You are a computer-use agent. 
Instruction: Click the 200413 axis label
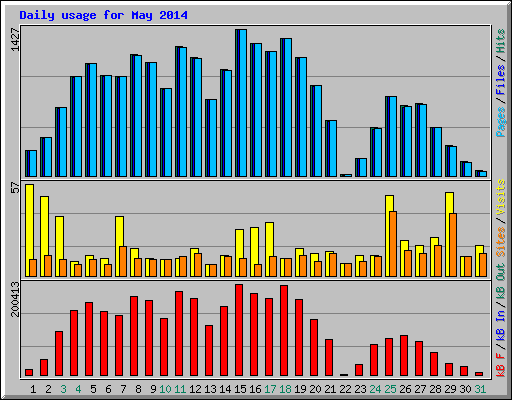point(15,299)
